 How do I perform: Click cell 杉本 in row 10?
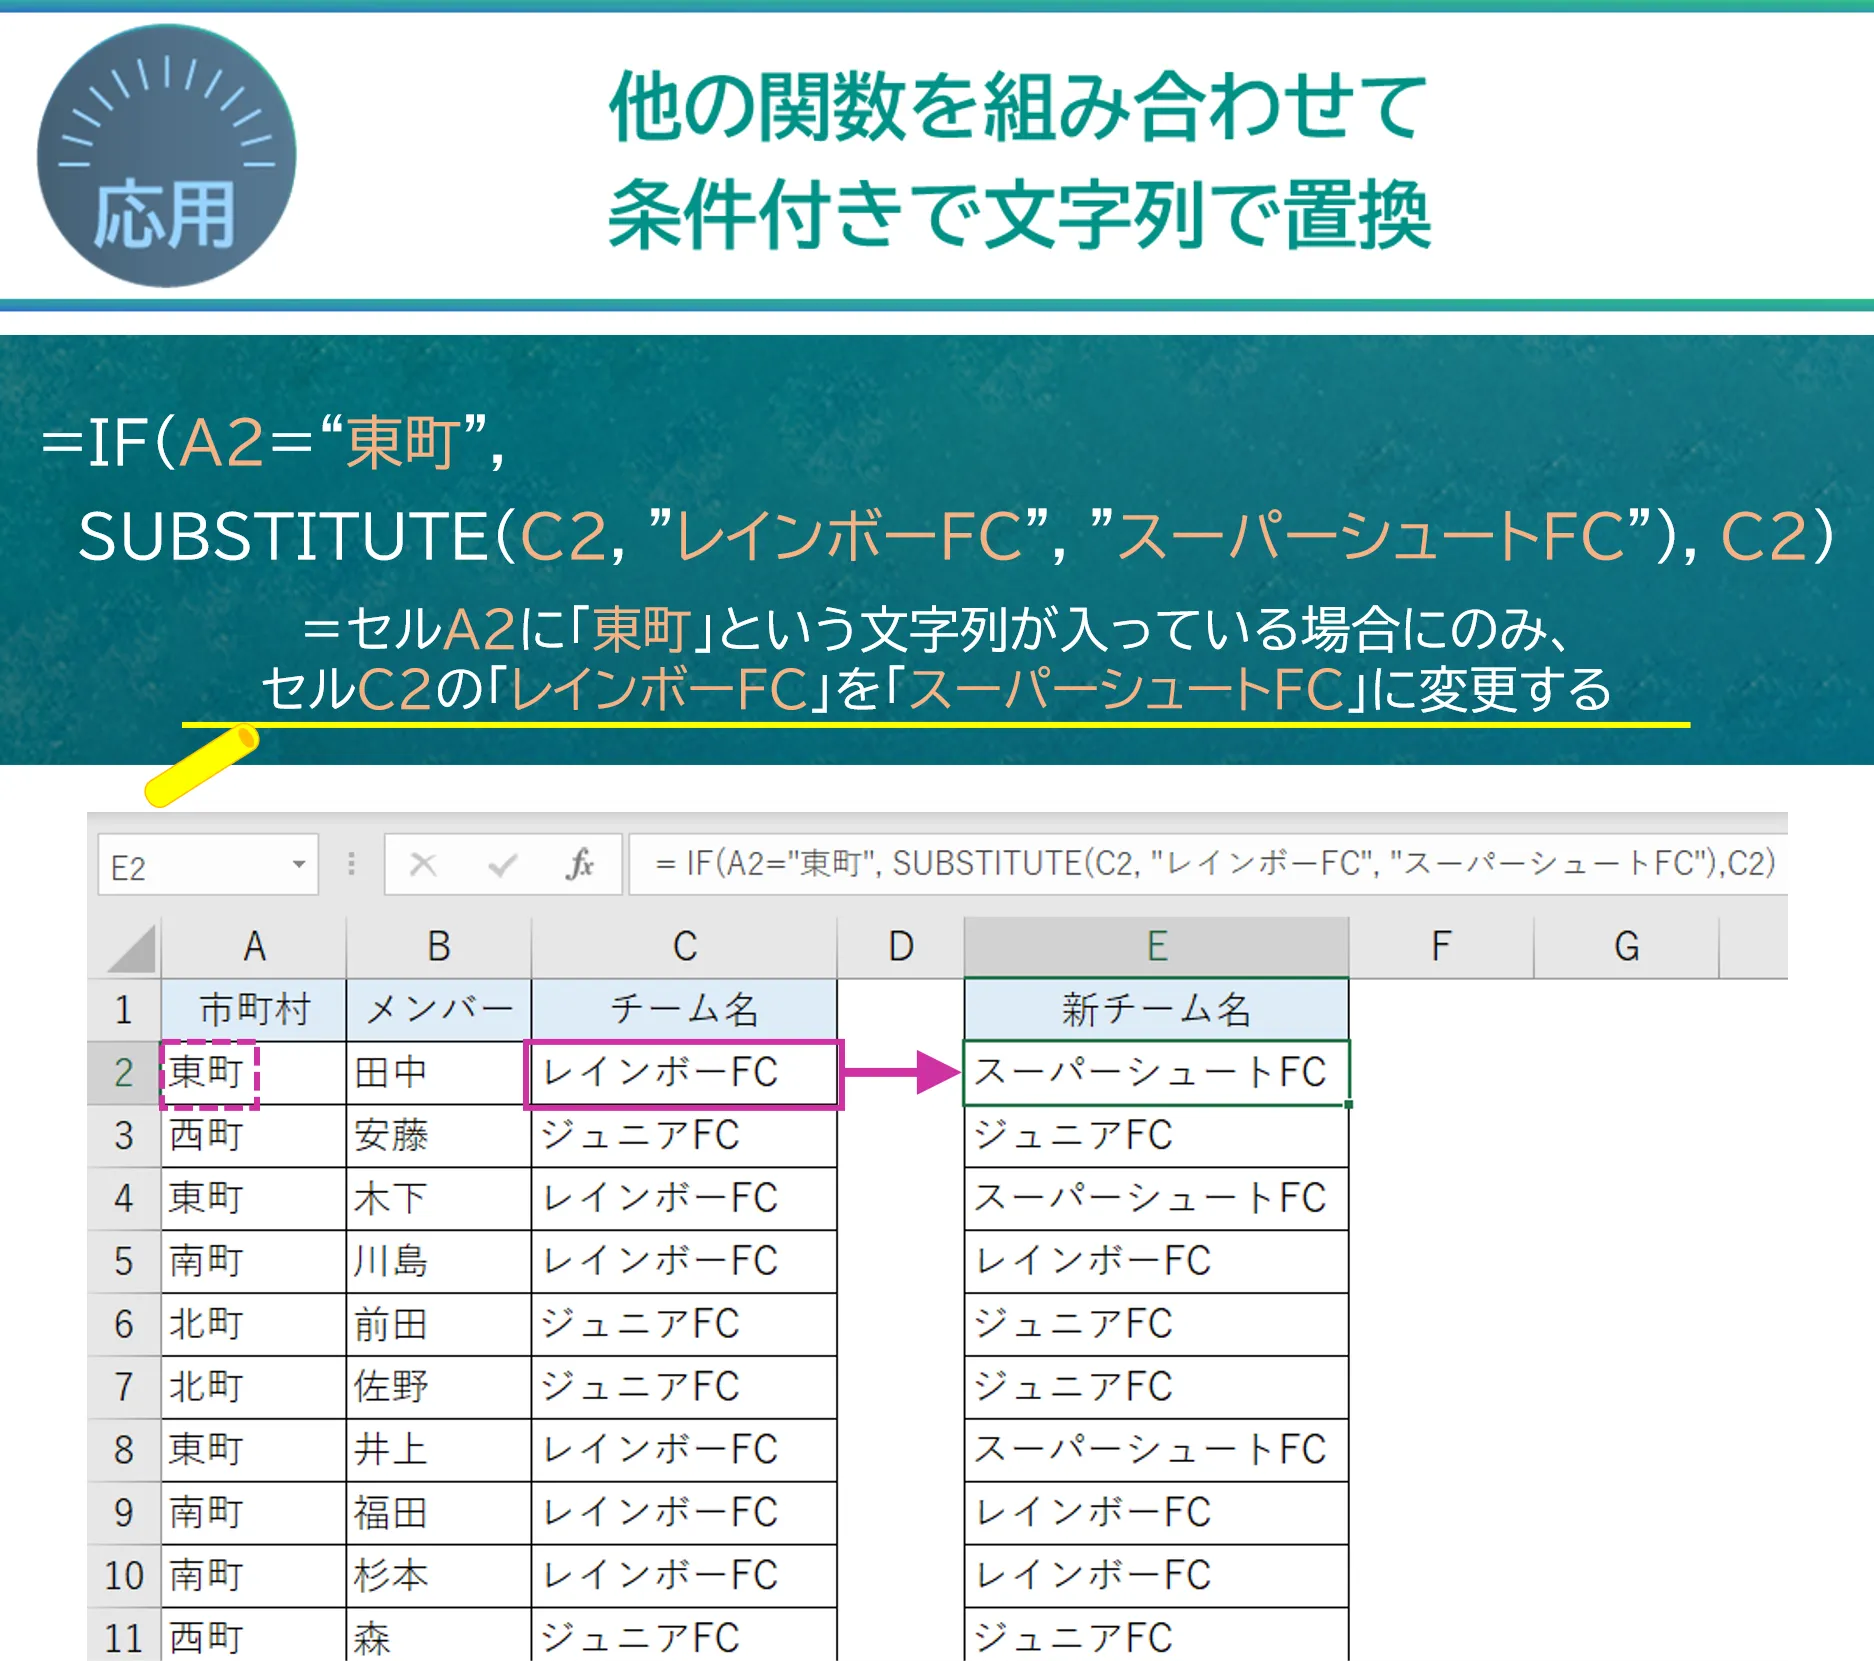click(439, 1576)
